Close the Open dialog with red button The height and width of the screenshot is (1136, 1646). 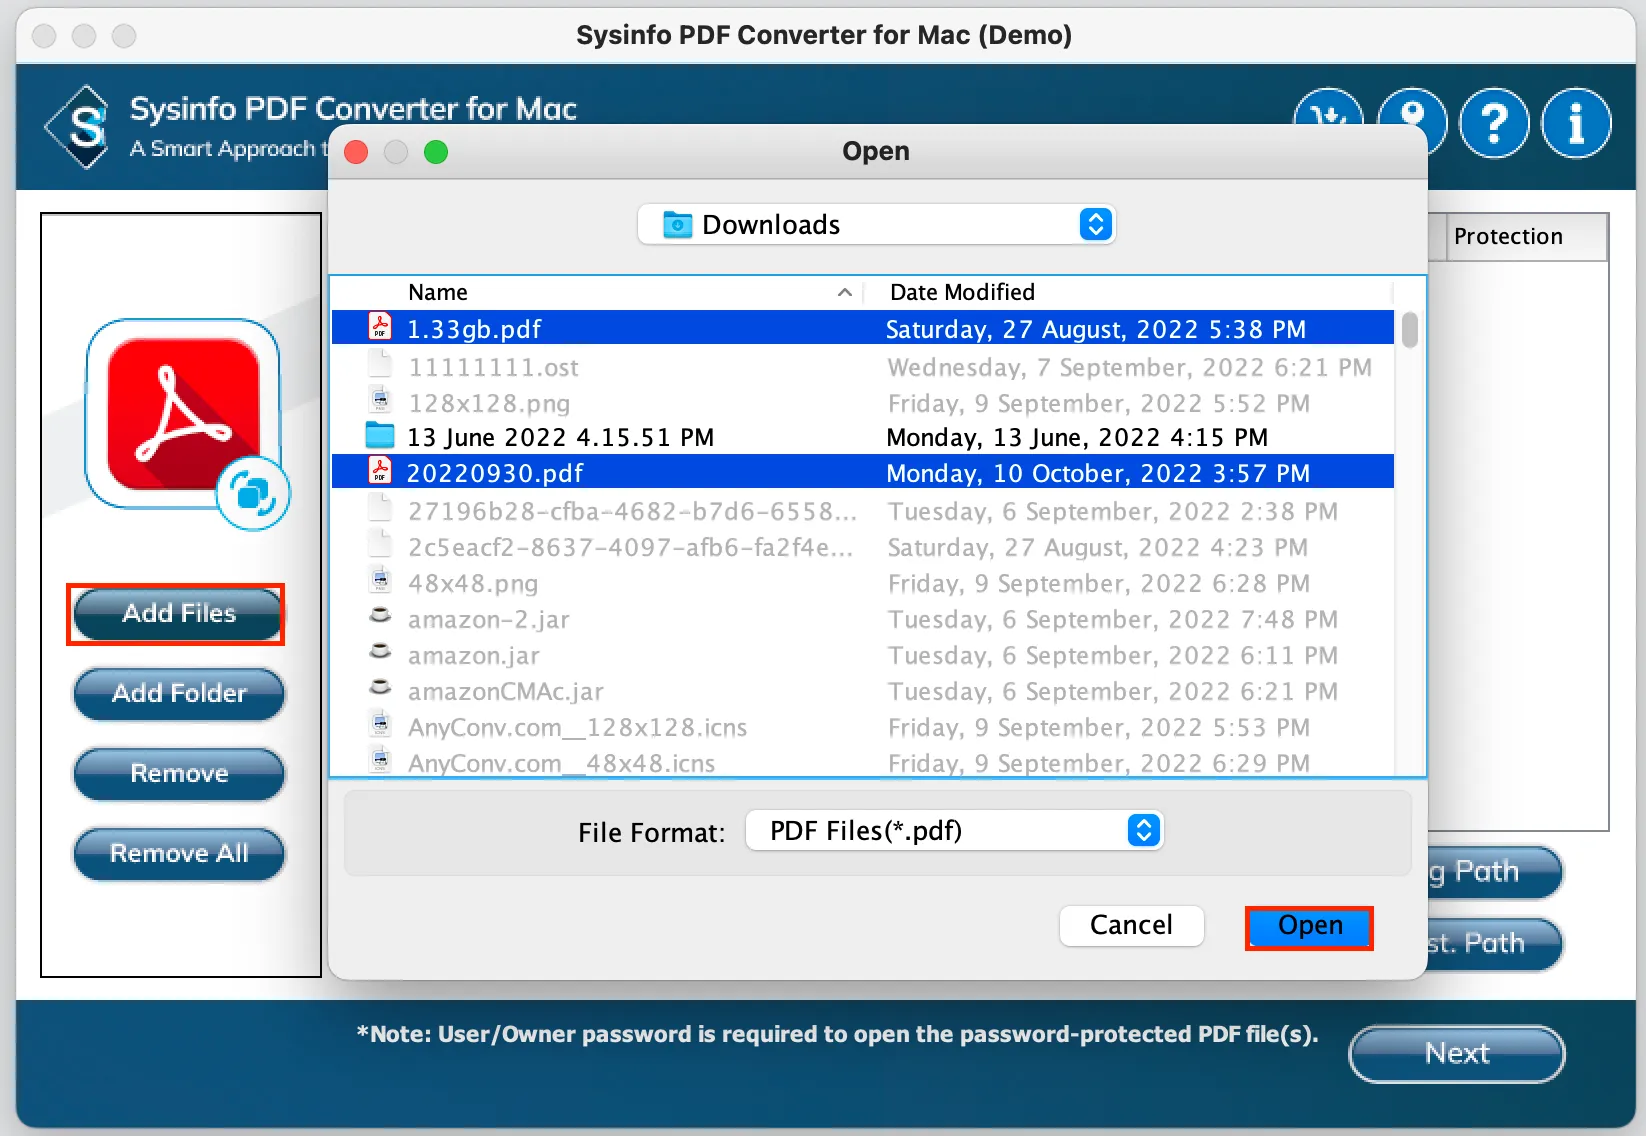356,152
